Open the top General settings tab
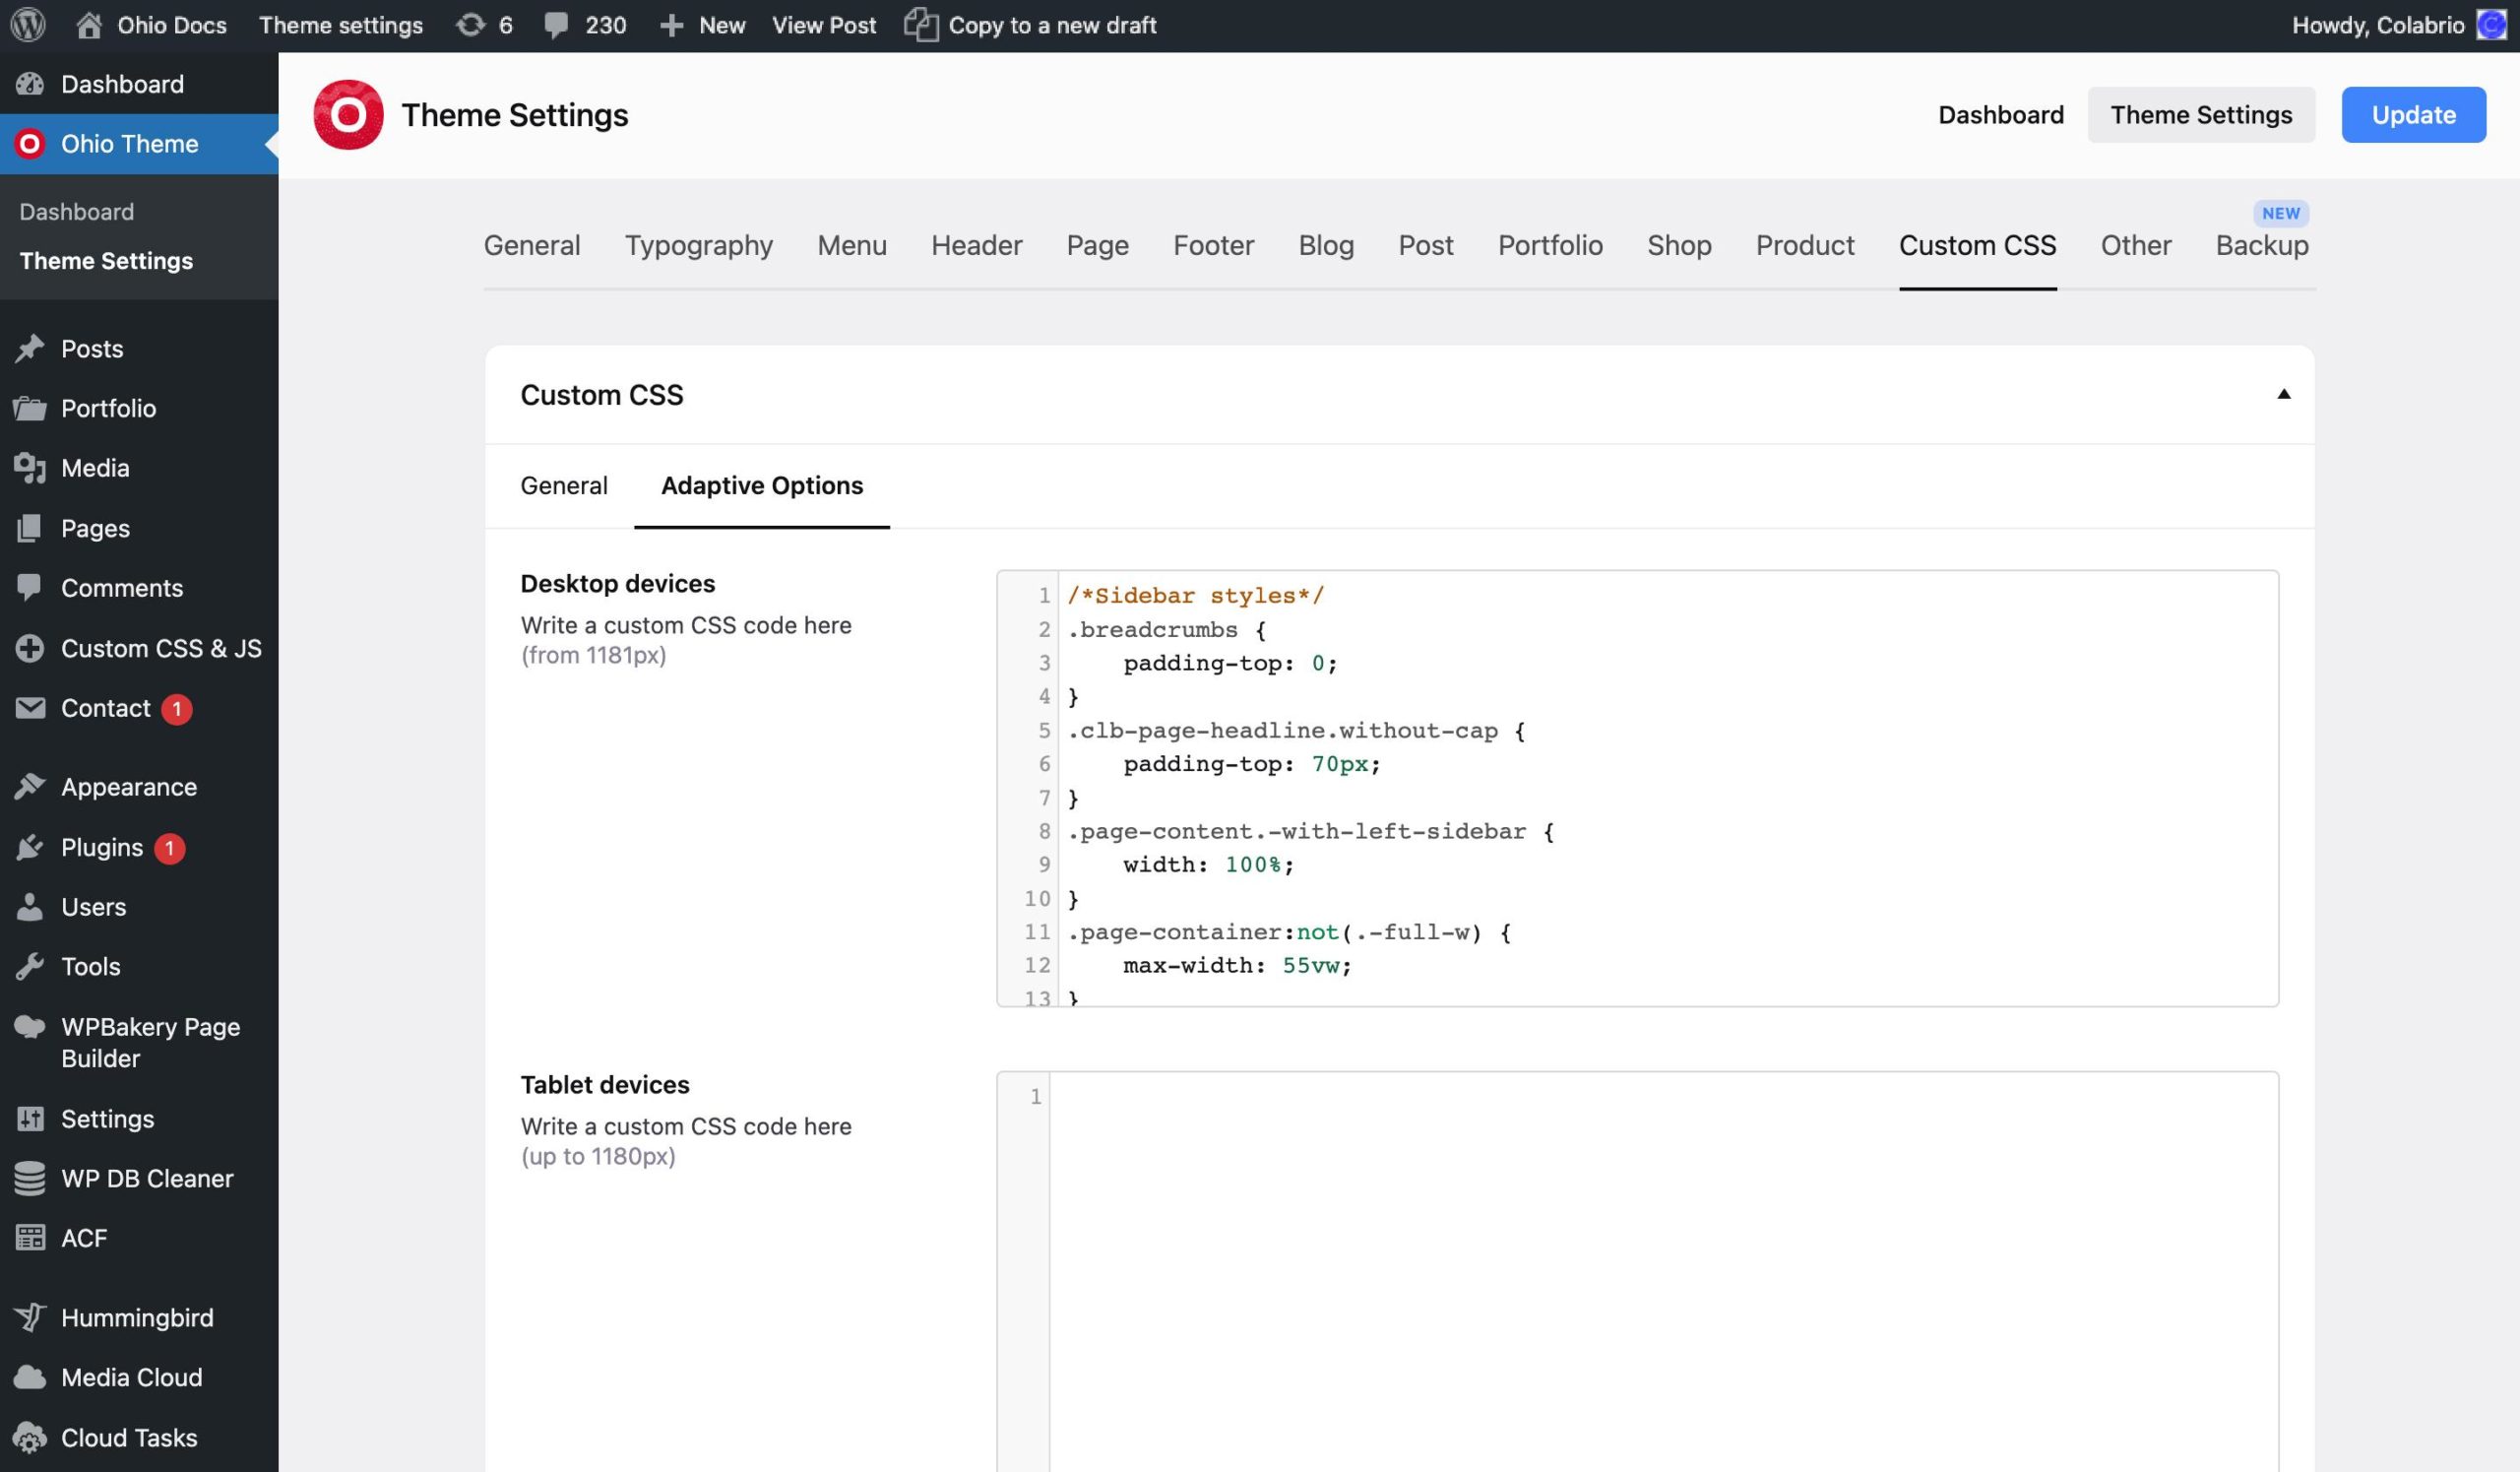The width and height of the screenshot is (2520, 1472). pyautogui.click(x=532, y=245)
